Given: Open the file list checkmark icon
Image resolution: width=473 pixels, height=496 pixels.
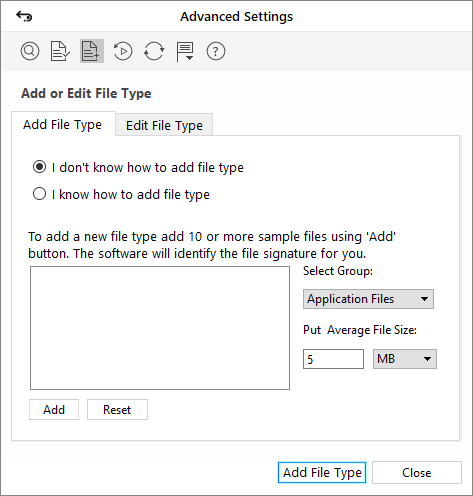Looking at the screenshot, I should [60, 51].
